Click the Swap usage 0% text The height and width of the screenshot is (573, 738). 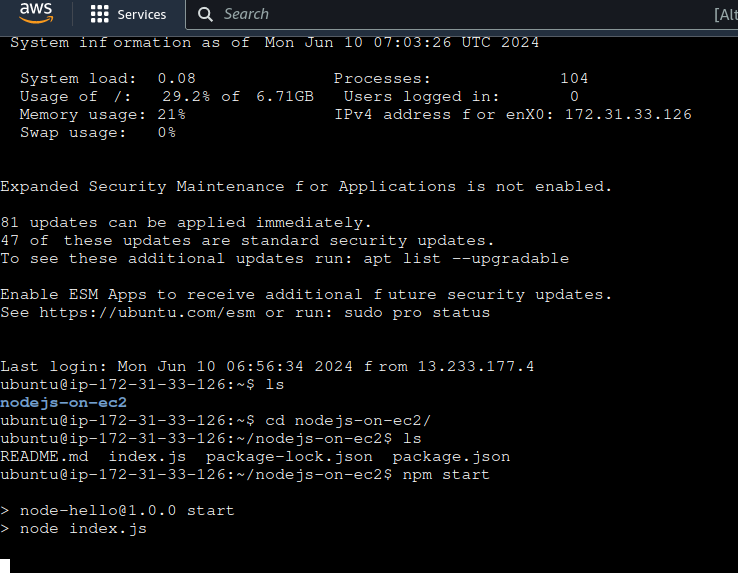[x=98, y=132]
